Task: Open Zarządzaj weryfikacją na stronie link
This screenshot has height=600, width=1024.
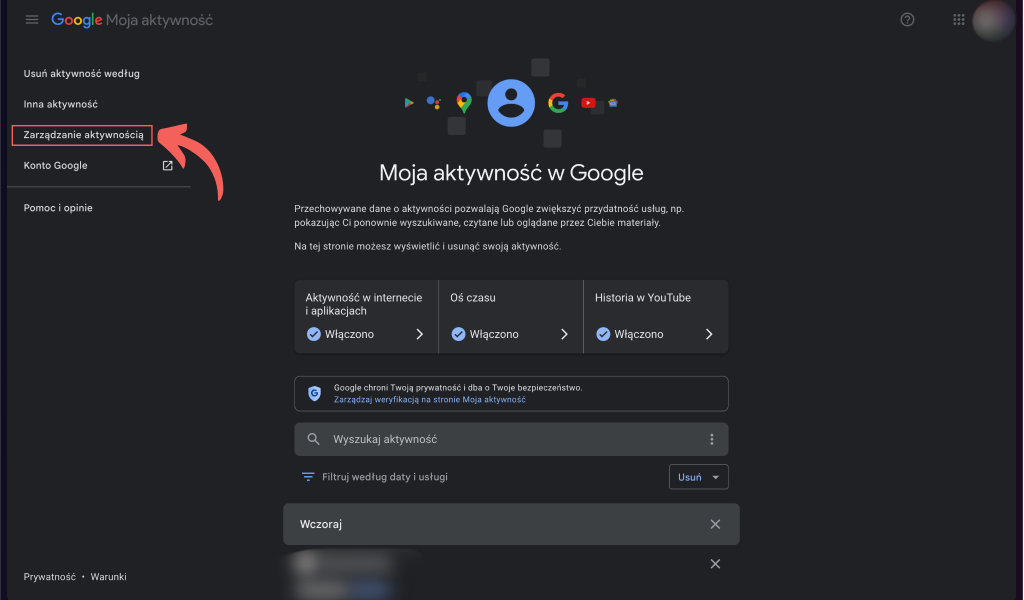Action: click(x=429, y=399)
